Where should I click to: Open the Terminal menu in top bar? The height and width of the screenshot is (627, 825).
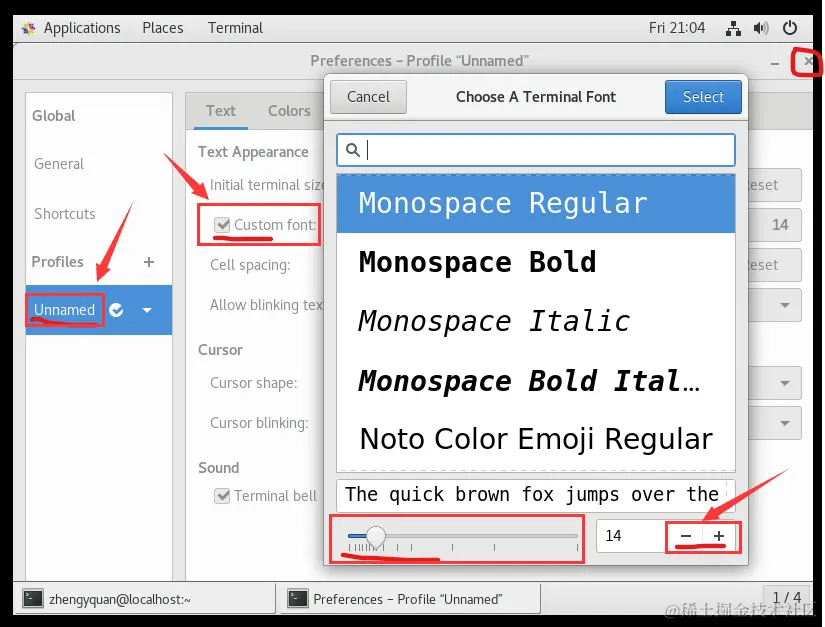point(235,28)
